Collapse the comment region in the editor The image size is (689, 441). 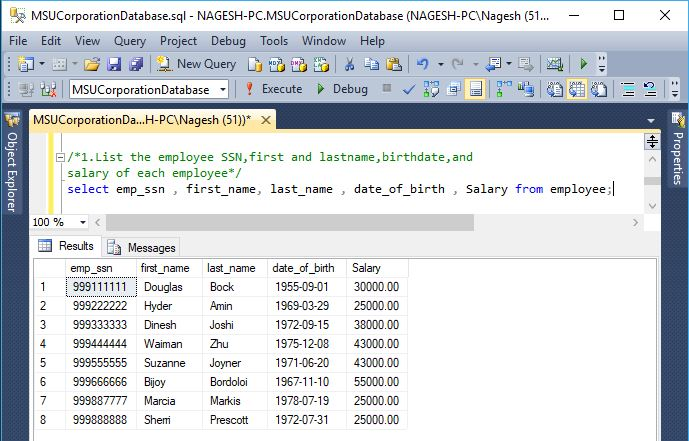pos(61,157)
